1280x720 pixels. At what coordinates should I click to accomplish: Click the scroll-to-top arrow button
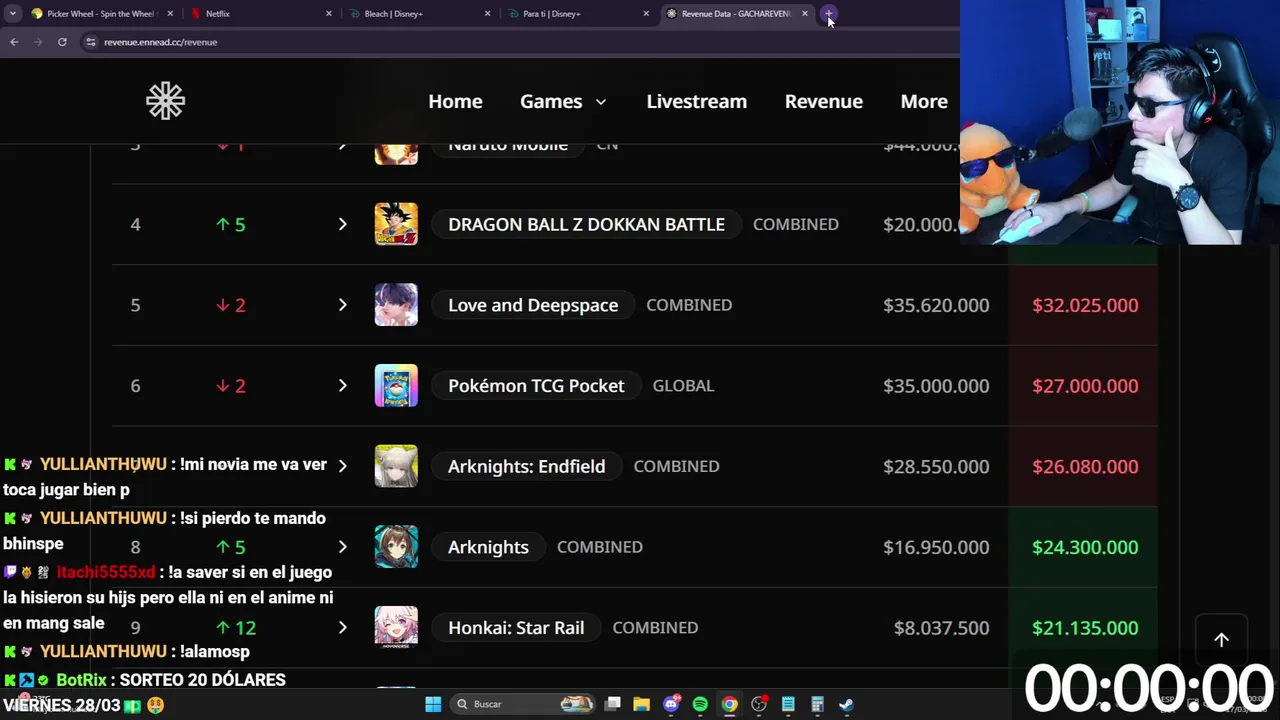point(1221,640)
